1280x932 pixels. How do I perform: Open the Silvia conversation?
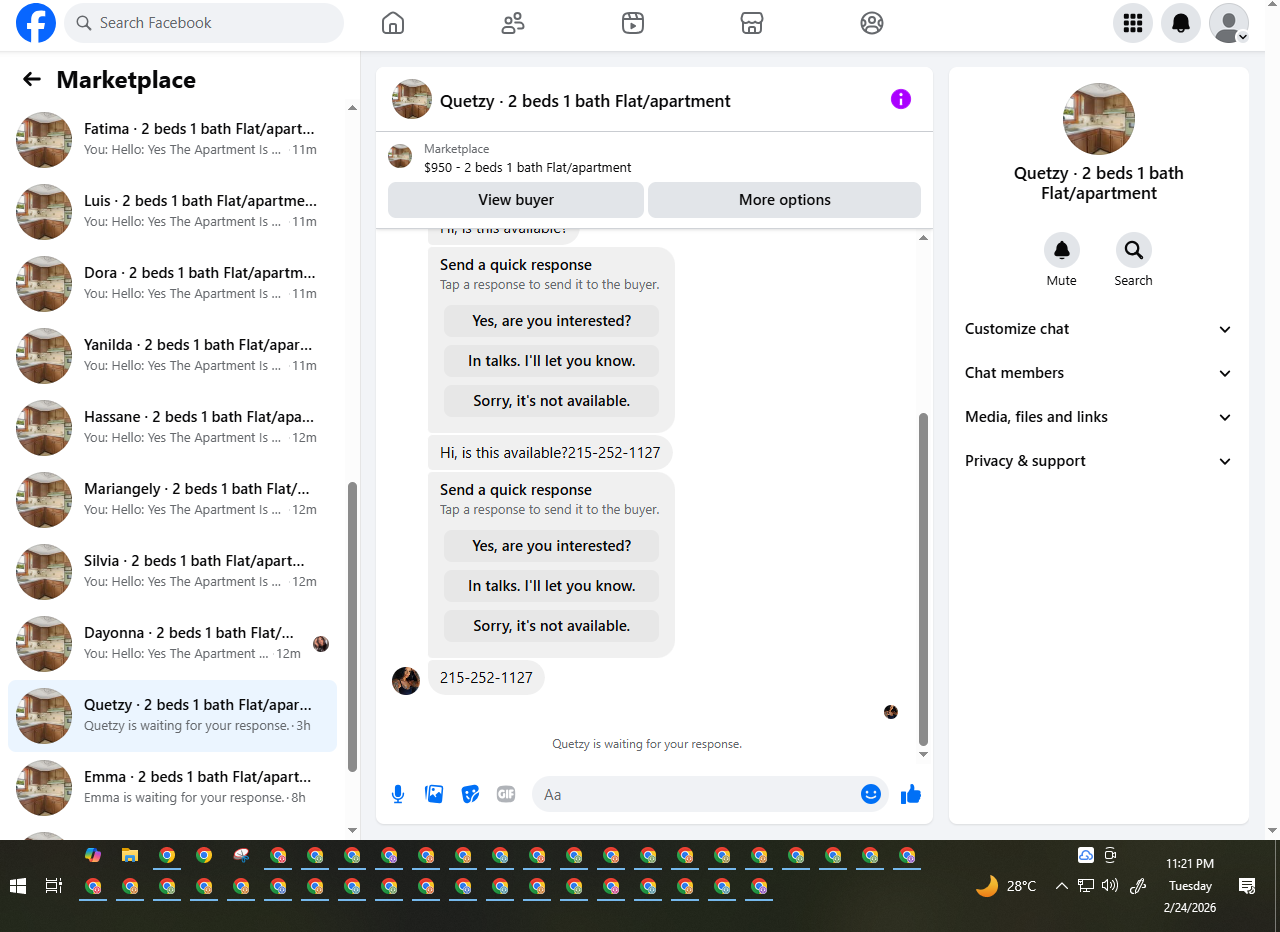pyautogui.click(x=172, y=572)
